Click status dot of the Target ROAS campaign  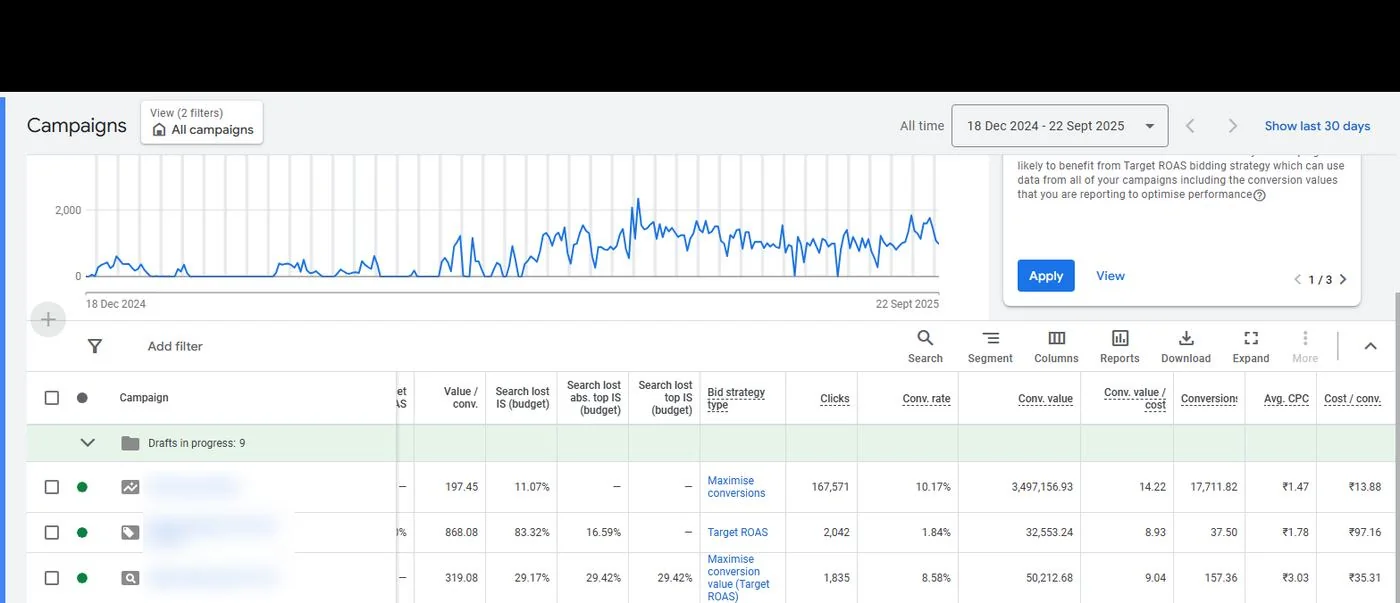(82, 532)
